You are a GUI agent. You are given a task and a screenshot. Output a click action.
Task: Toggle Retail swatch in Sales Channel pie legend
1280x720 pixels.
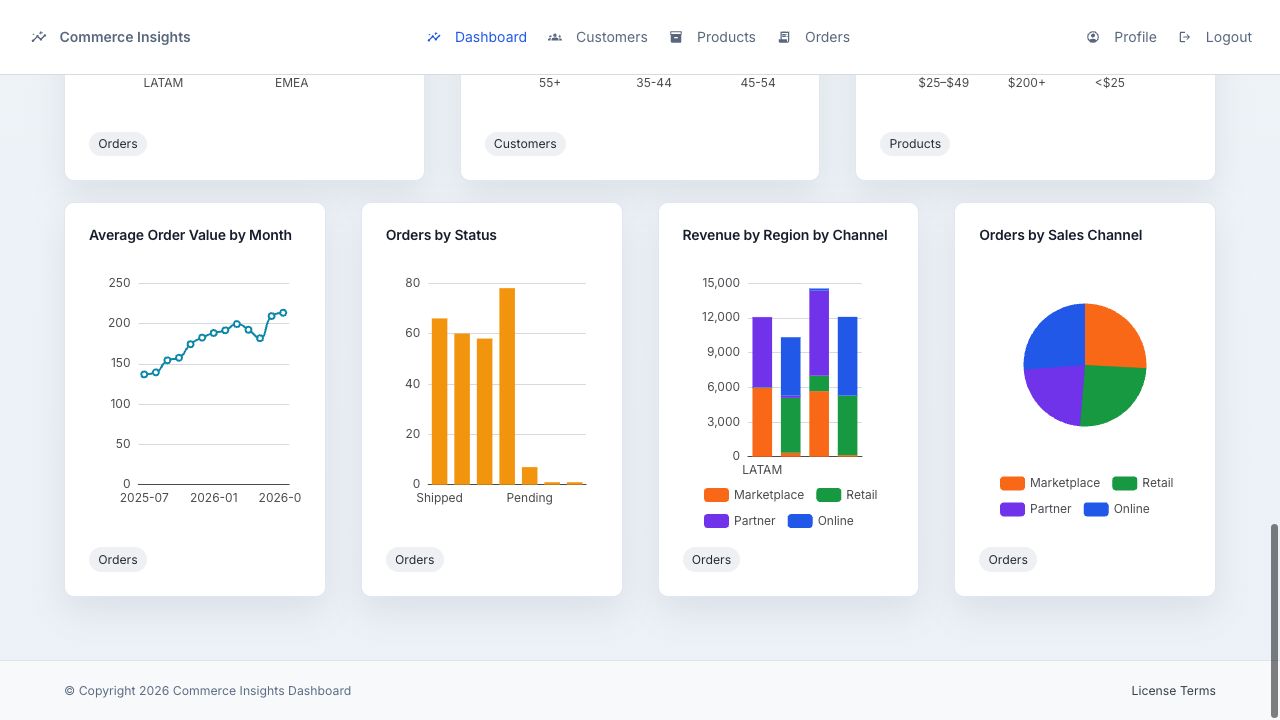point(1125,483)
